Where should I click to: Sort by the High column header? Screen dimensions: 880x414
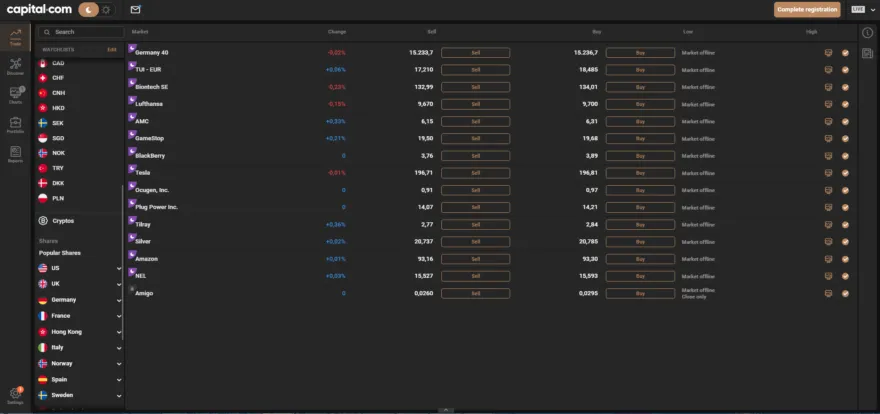point(812,32)
